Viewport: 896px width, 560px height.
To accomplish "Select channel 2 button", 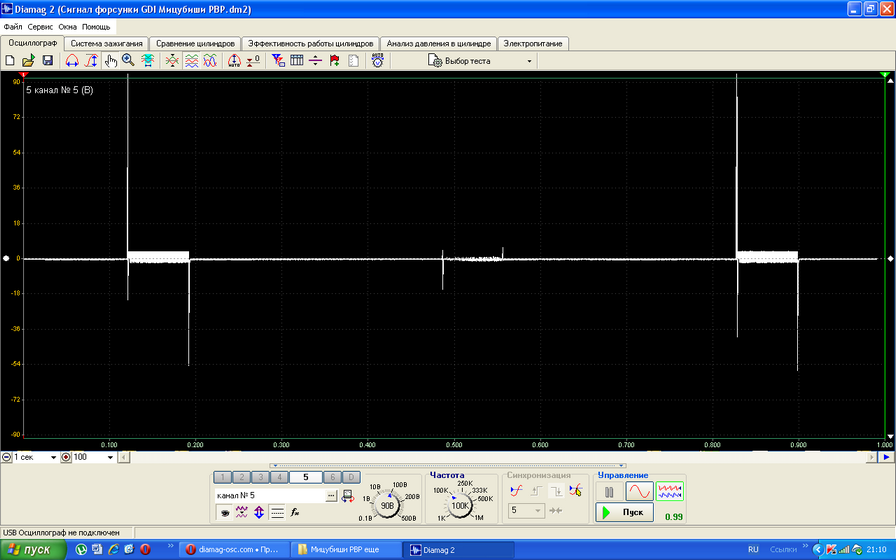I will tap(241, 477).
